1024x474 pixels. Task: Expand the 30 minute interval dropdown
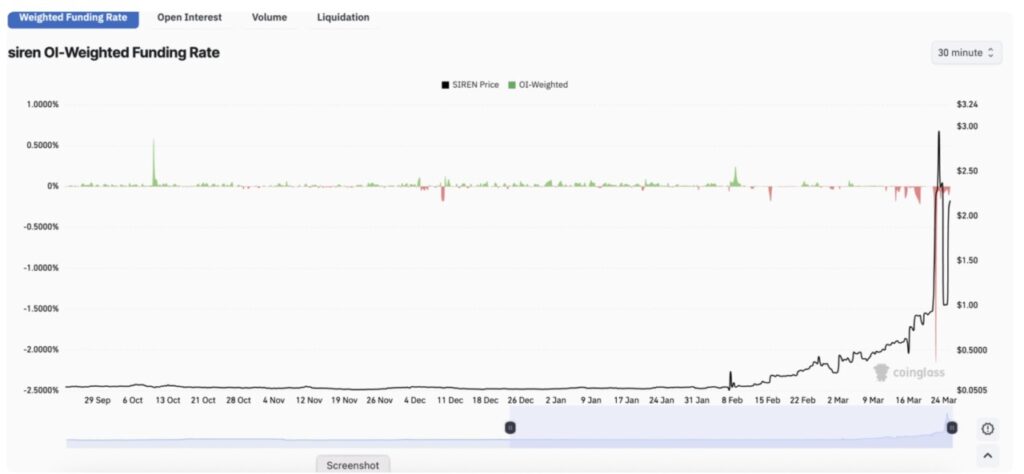(966, 52)
